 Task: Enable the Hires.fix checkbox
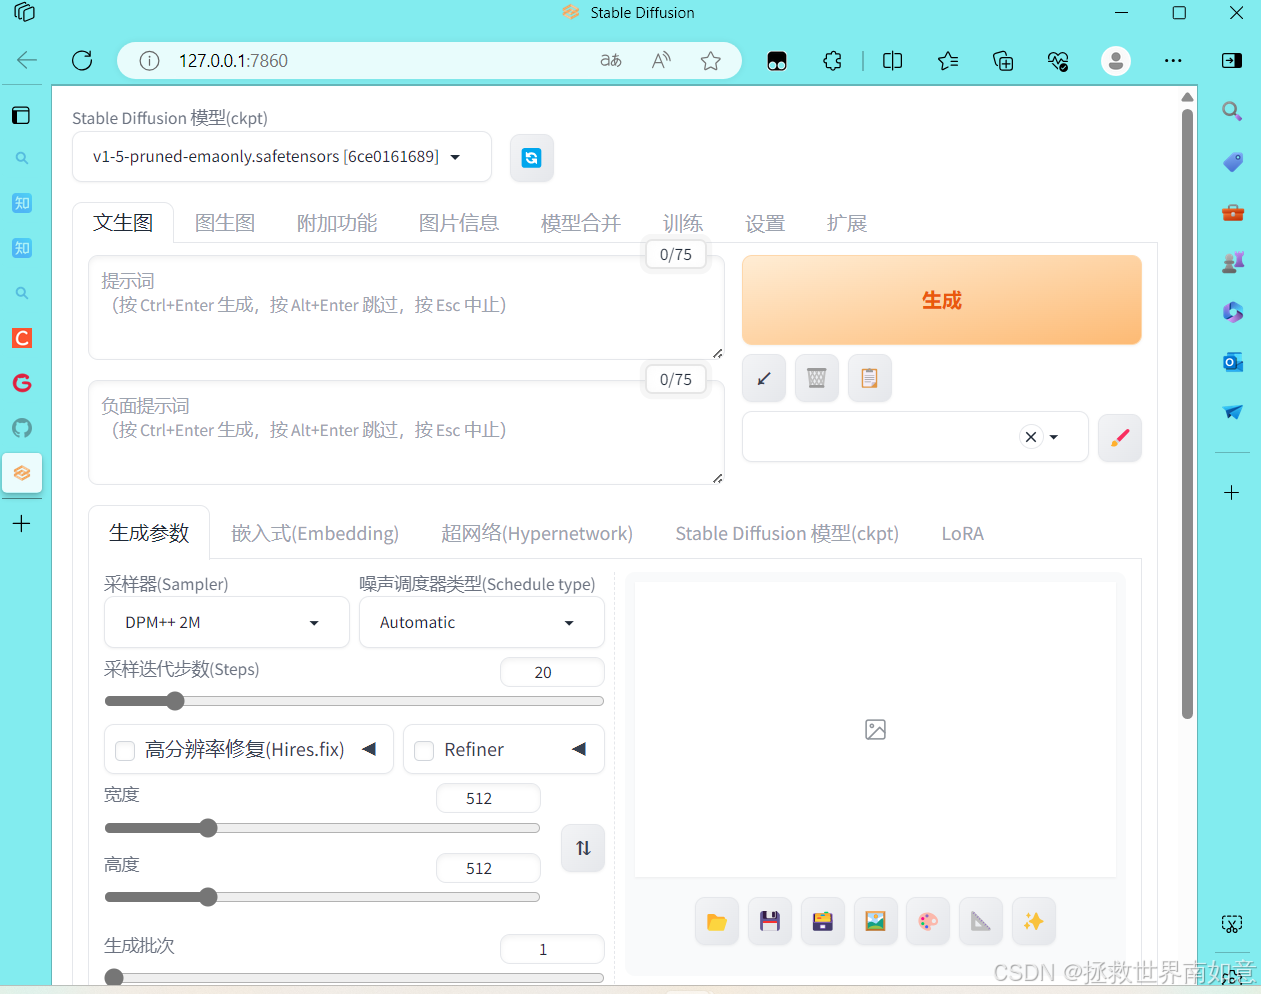click(125, 750)
